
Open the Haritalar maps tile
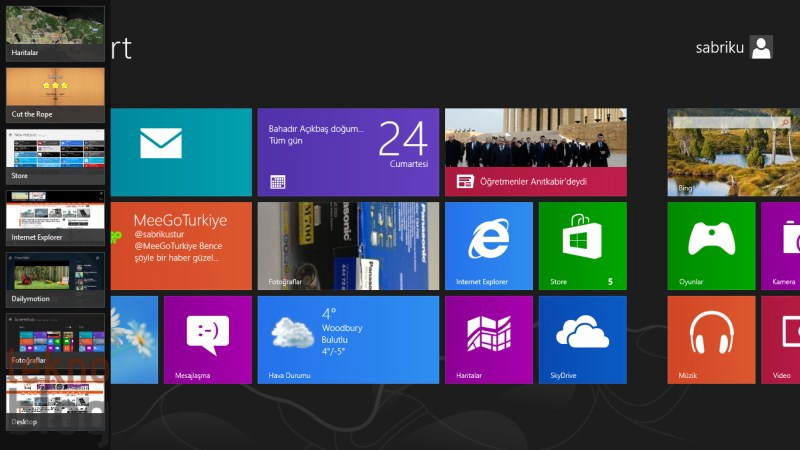tap(489, 340)
